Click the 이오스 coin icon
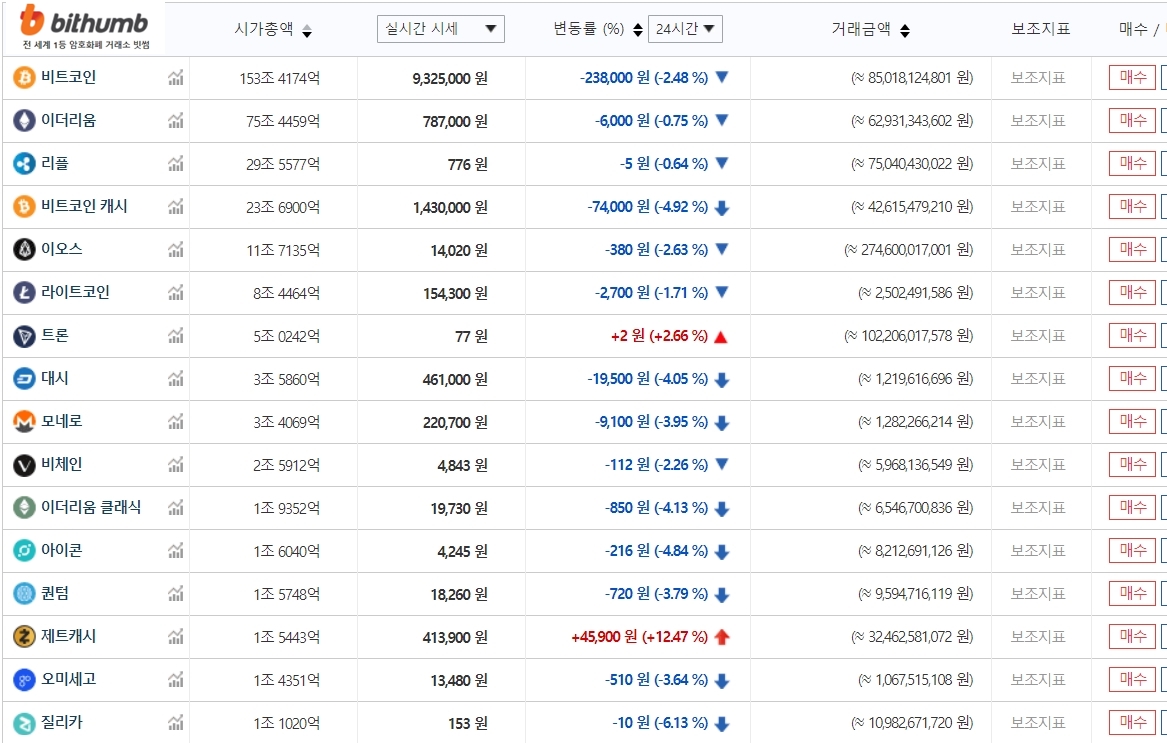The height and width of the screenshot is (743, 1167). (24, 249)
